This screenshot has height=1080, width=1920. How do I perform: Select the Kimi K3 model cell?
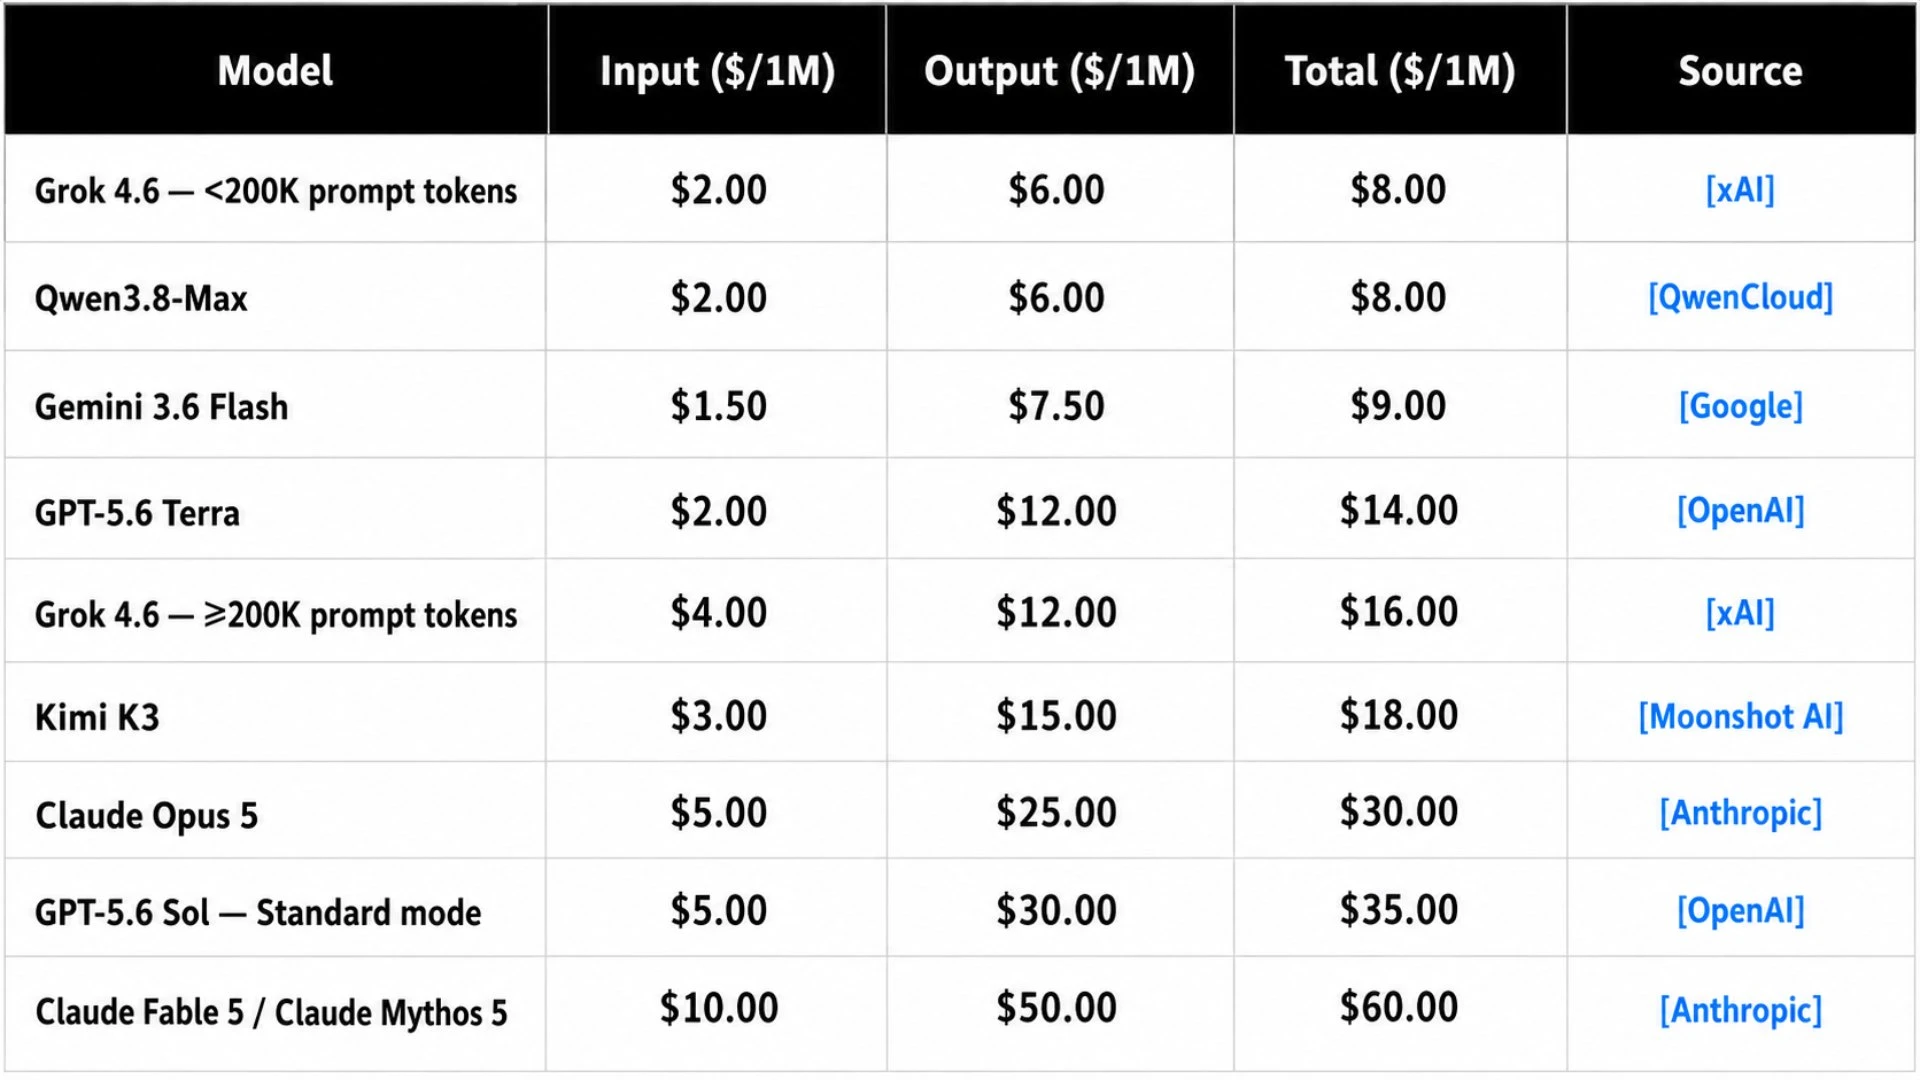pos(276,717)
